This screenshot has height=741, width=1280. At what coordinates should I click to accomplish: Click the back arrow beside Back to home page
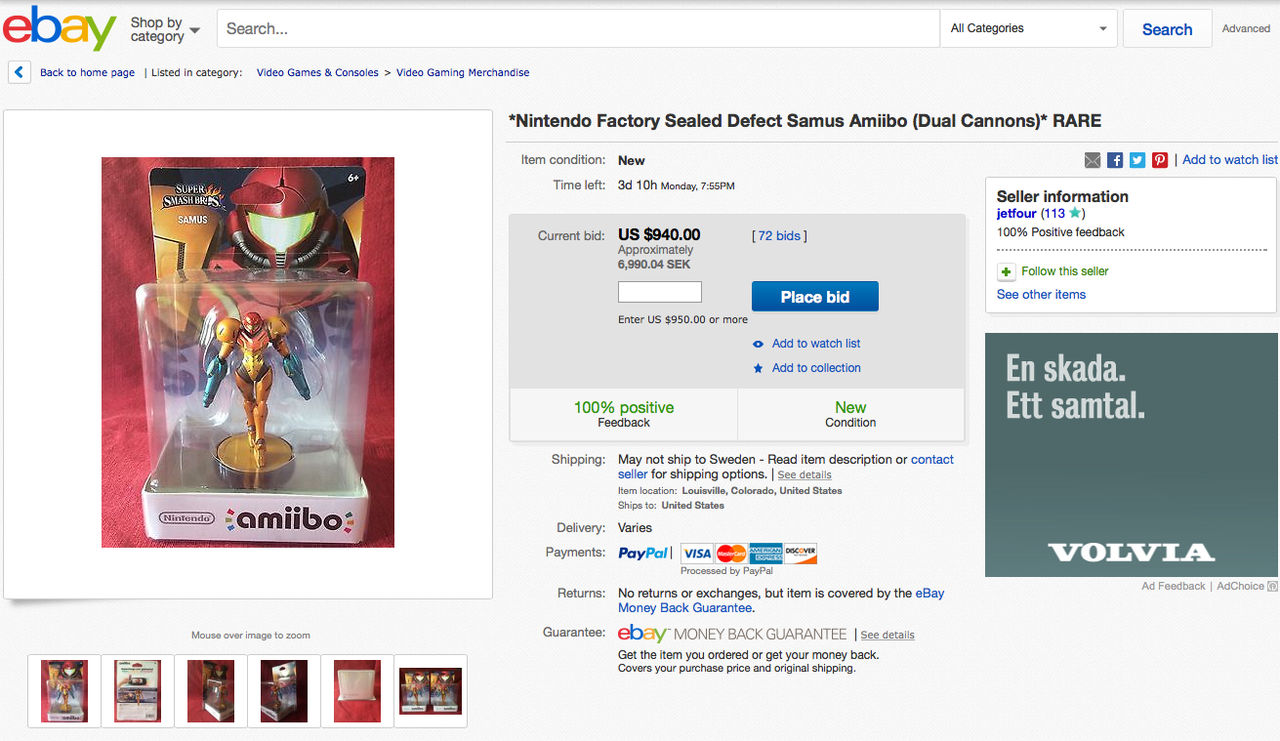point(18,72)
